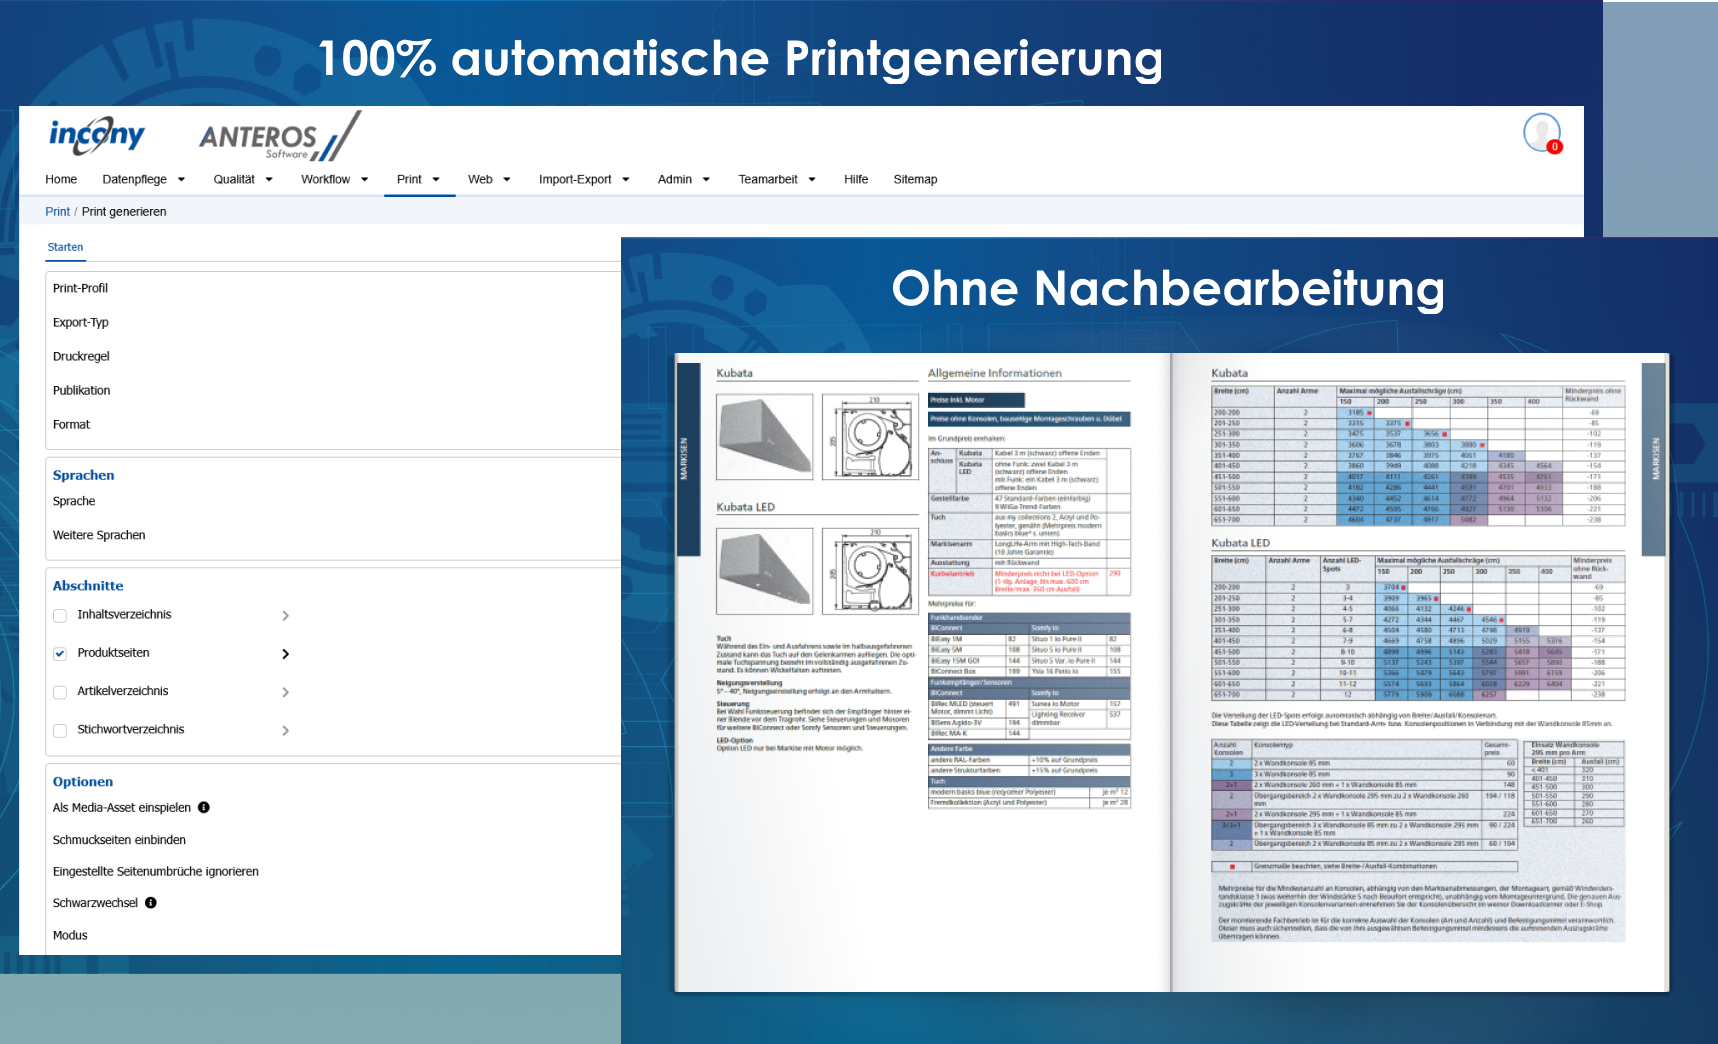Screen dimensions: 1718x1044
Task: Open the Datenpflege dropdown menu
Action: pos(144,179)
